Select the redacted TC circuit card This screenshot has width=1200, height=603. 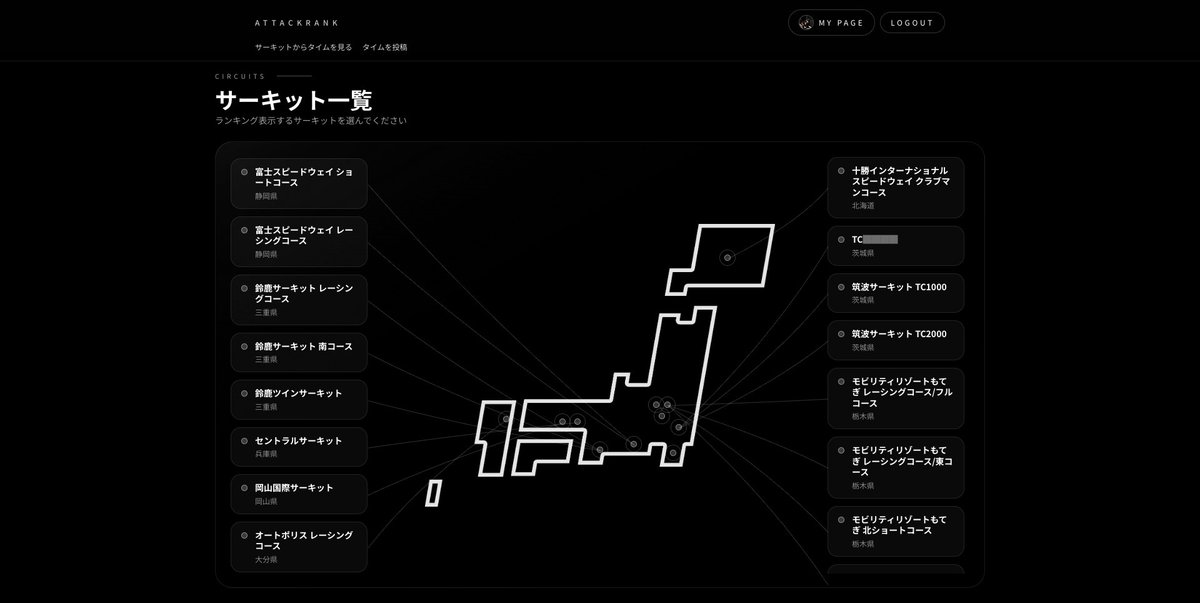pyautogui.click(x=896, y=246)
